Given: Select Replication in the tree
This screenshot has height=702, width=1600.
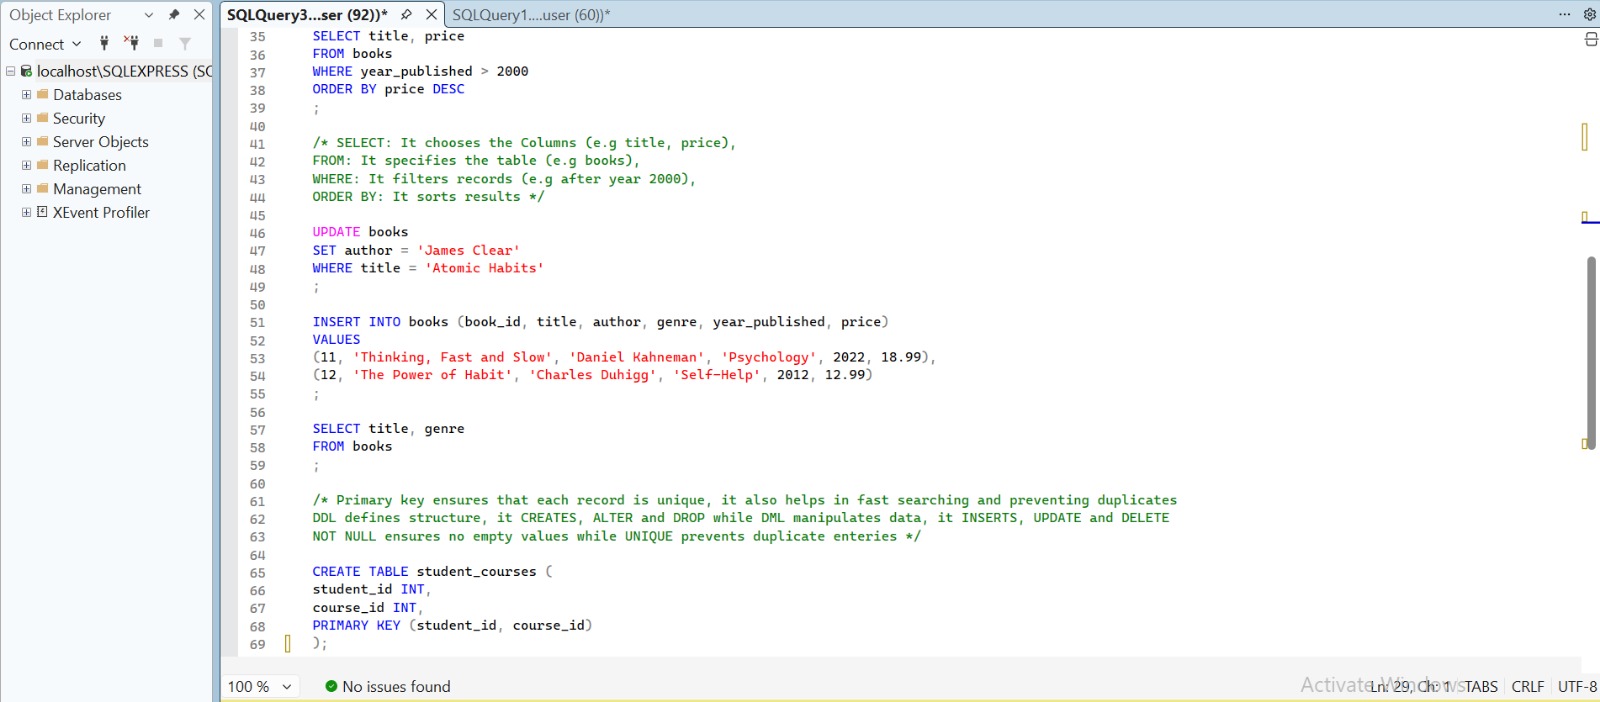Looking at the screenshot, I should tap(89, 165).
